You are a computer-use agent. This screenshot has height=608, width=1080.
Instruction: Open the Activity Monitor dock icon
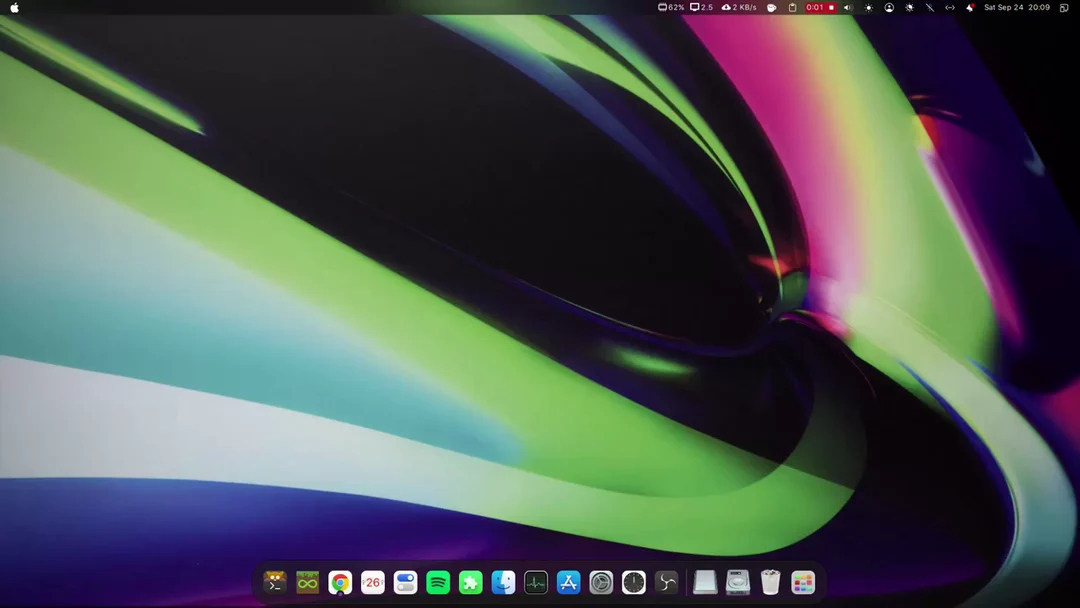[x=535, y=582]
